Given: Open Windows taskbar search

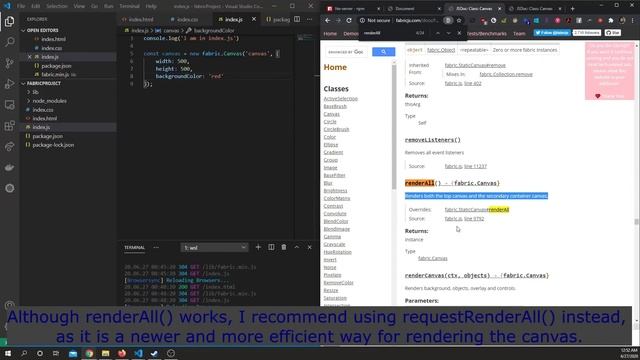Looking at the screenshot, I should tap(24, 353).
